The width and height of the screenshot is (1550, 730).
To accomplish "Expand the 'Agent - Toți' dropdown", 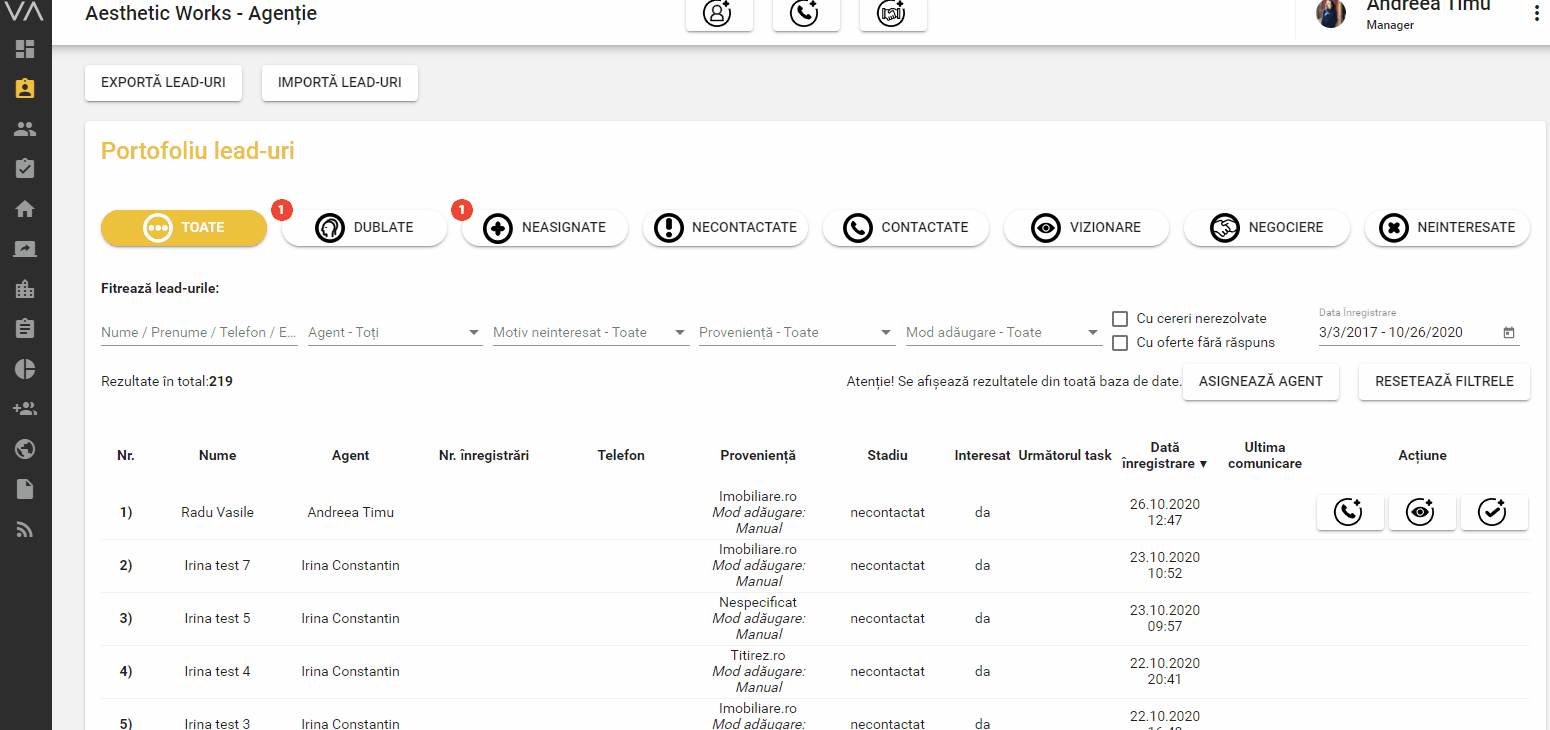I will [x=395, y=332].
